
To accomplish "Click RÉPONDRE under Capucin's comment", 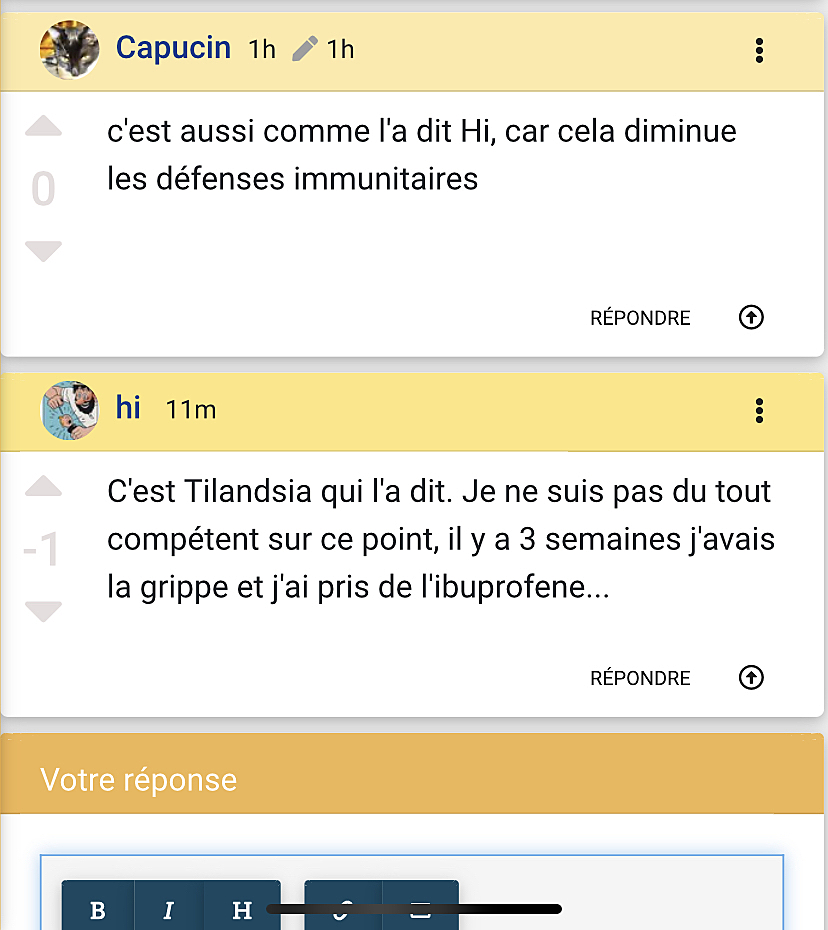I will click(x=640, y=318).
